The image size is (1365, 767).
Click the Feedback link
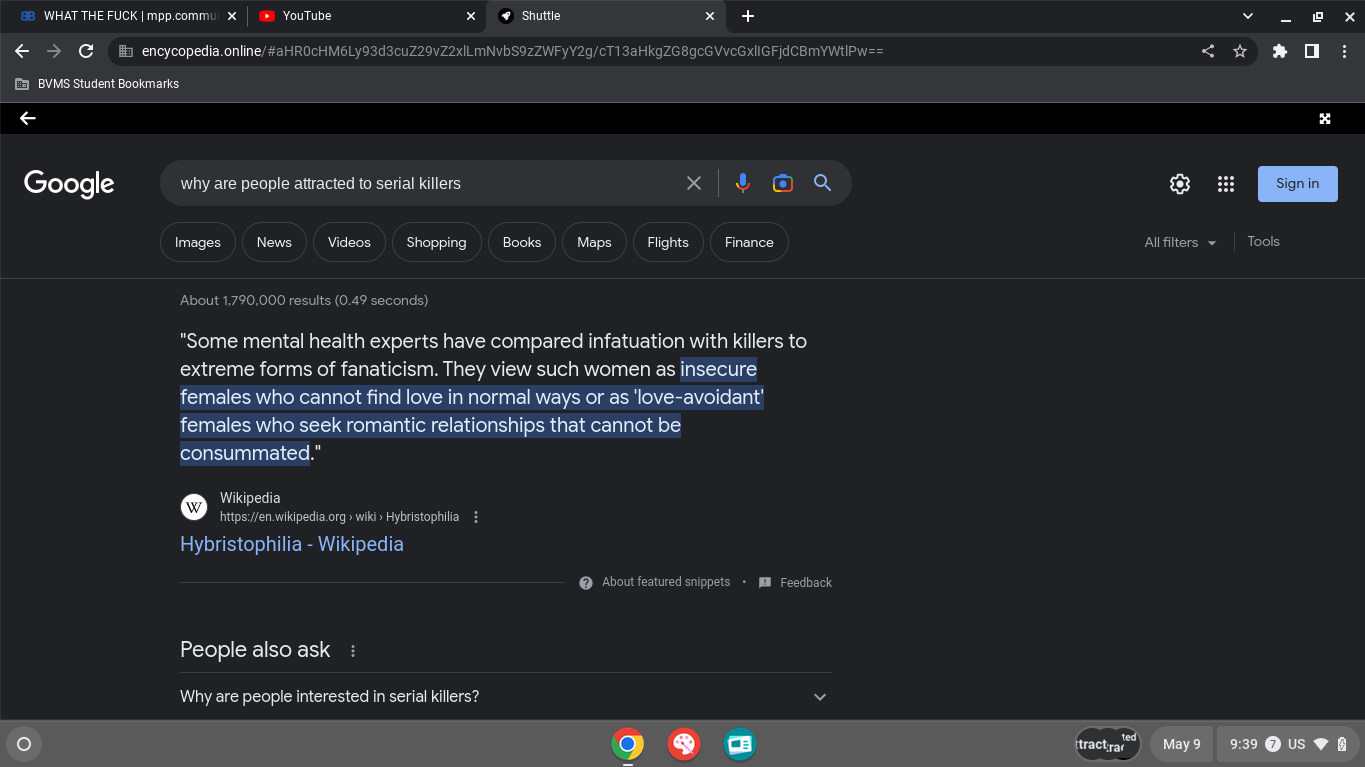click(x=806, y=583)
